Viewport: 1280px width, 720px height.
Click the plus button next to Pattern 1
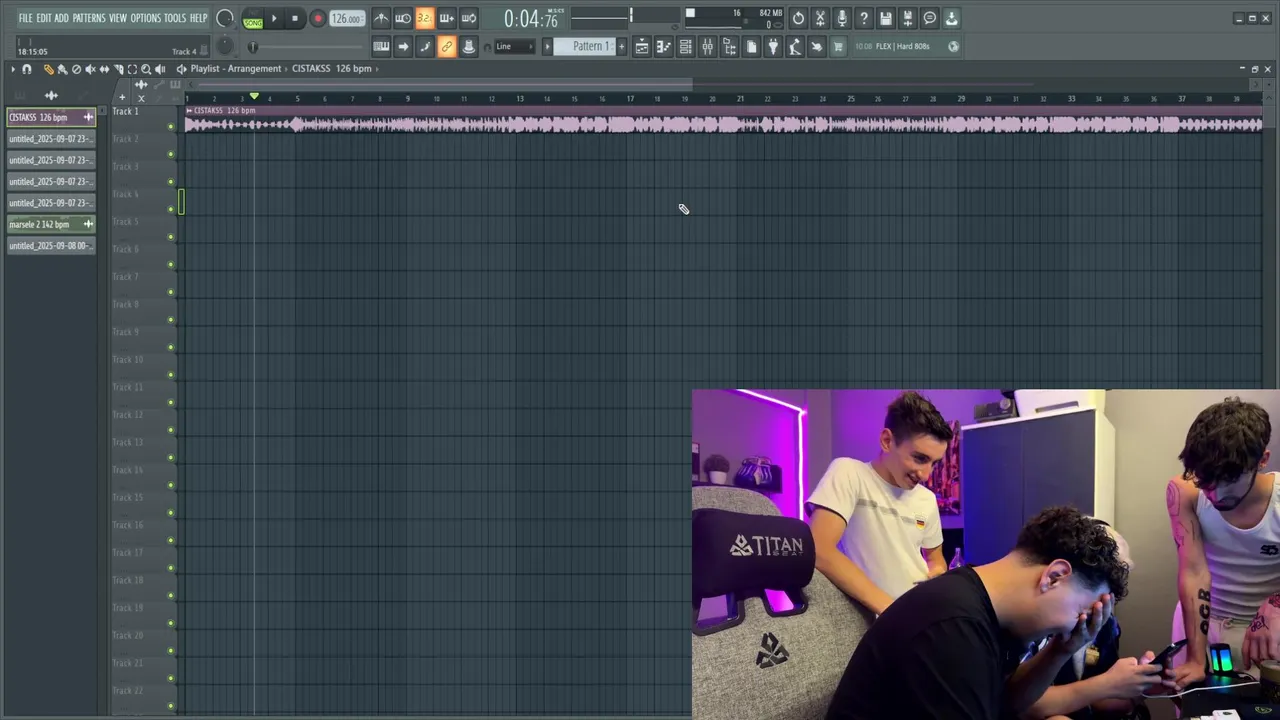click(x=621, y=46)
